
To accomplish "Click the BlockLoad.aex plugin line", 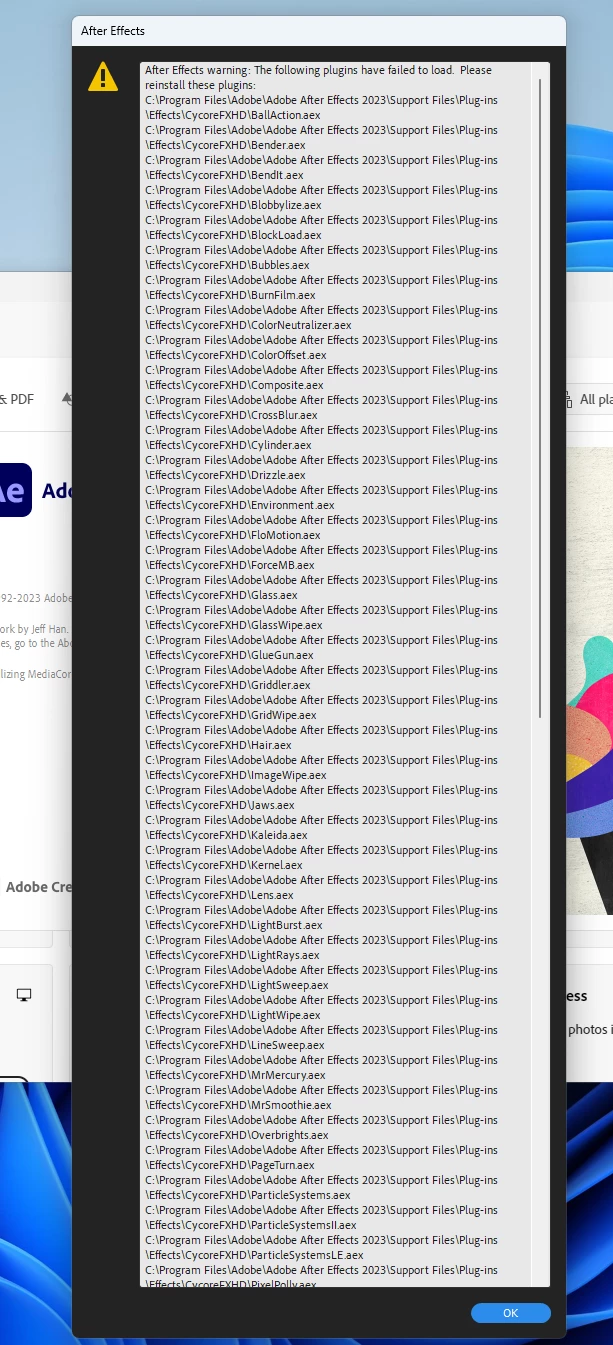I will [233, 235].
